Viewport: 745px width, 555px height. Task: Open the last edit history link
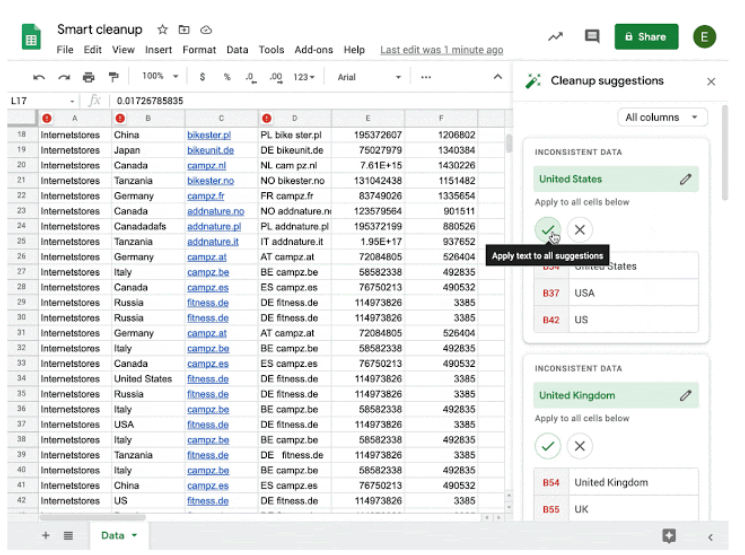441,50
